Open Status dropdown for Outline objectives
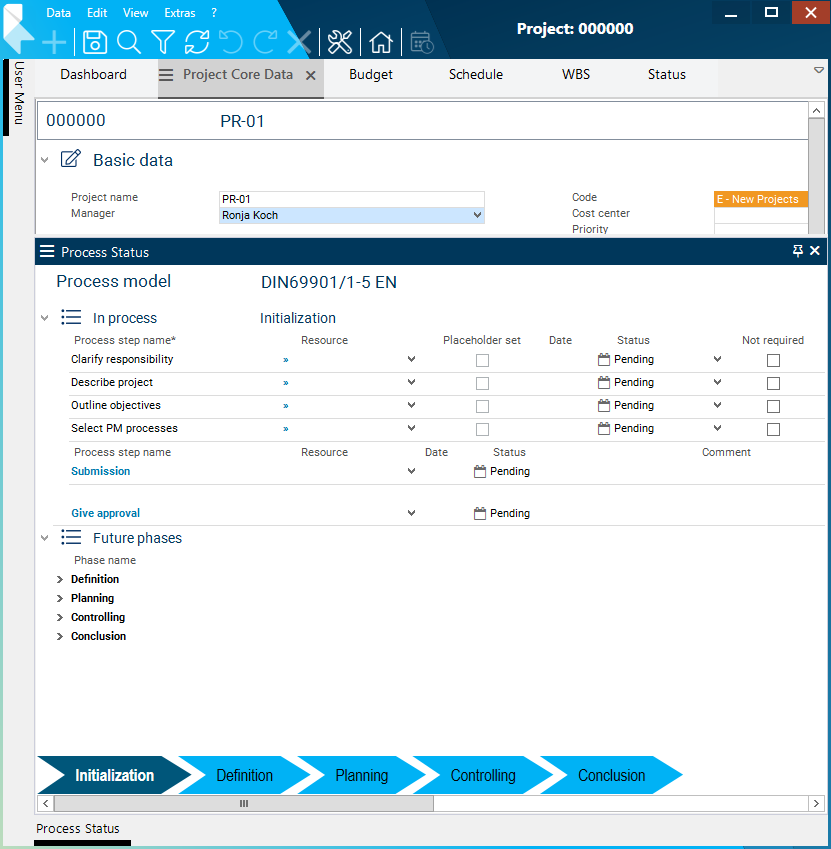Screen dimensions: 831x849 pyautogui.click(x=717, y=406)
